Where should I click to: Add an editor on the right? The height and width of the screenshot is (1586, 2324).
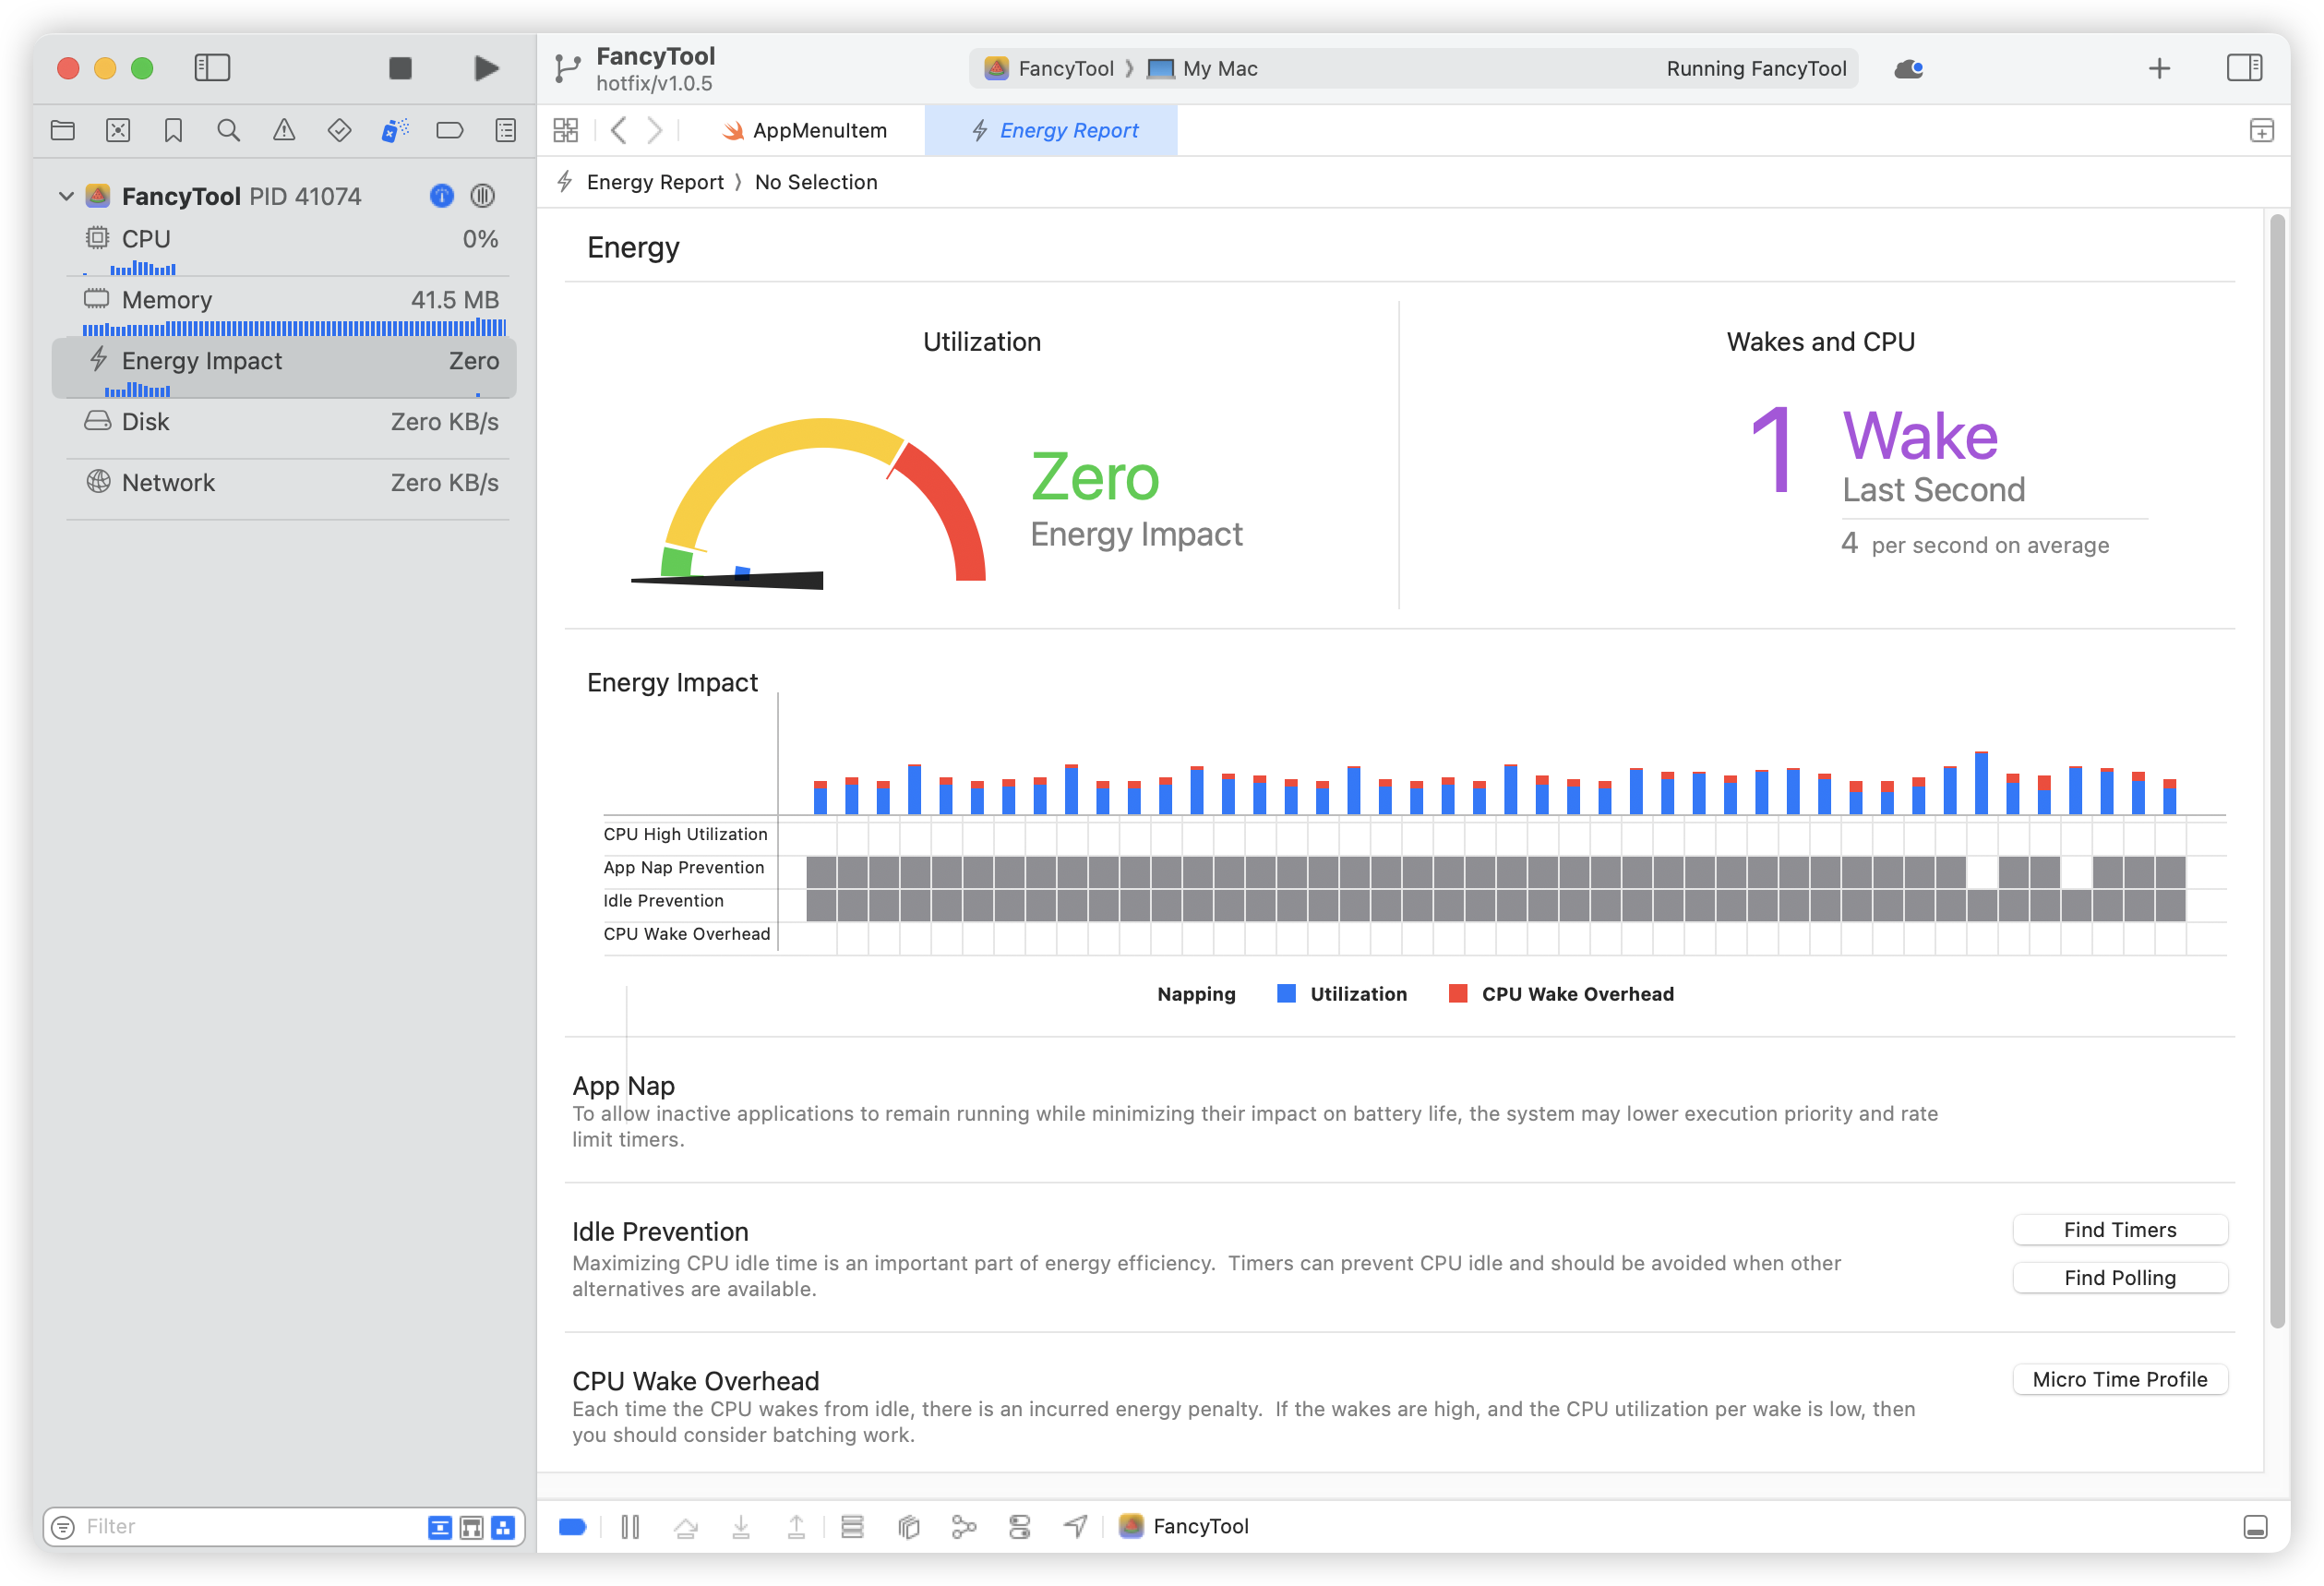click(x=2261, y=130)
